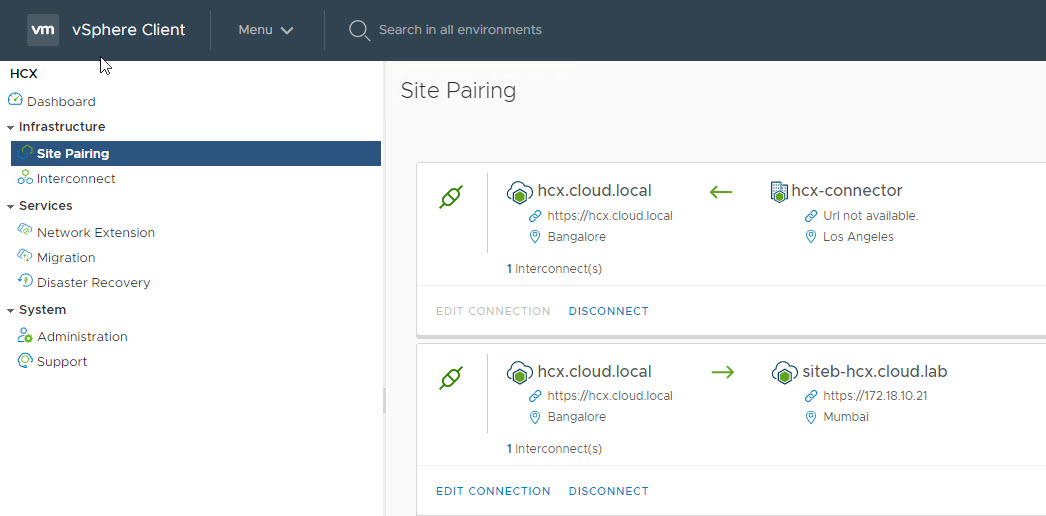Click the hcx-connector building icon
The height and width of the screenshot is (516, 1046).
point(779,191)
